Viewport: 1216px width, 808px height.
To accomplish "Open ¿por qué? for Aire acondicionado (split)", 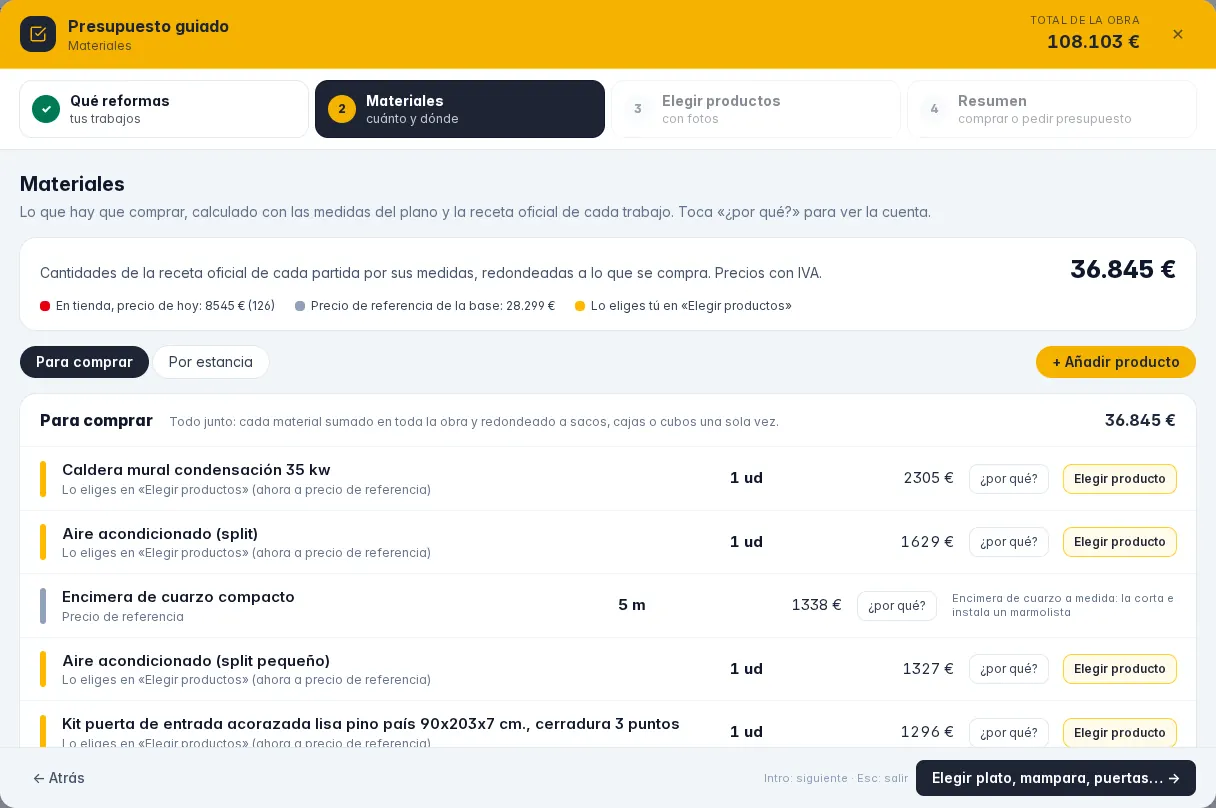I will pos(1009,542).
